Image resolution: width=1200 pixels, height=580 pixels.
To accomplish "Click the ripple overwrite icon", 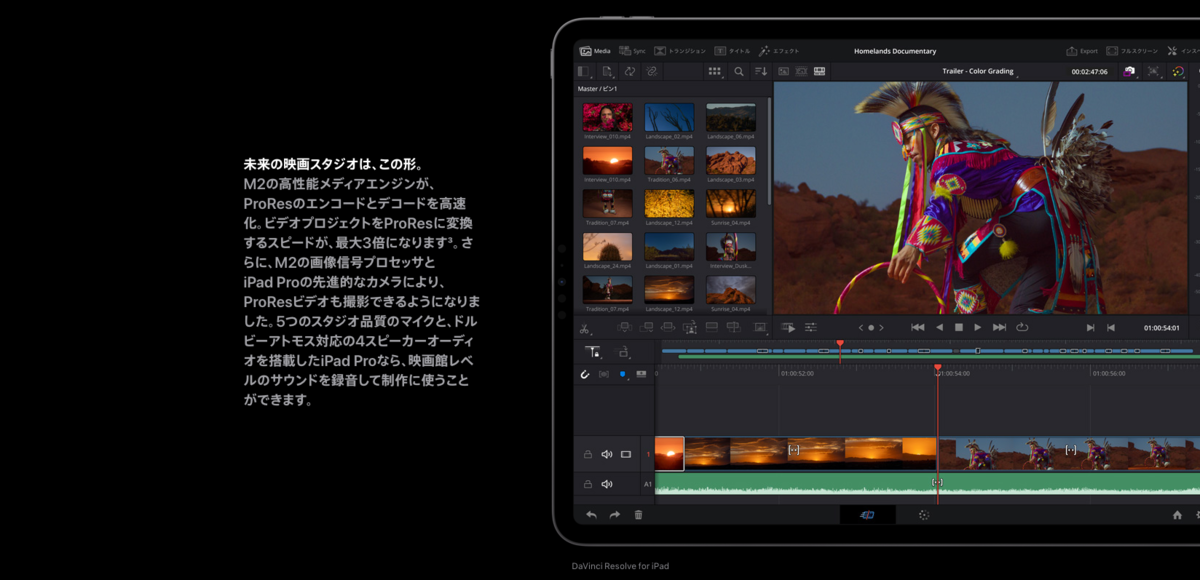I will (x=668, y=327).
